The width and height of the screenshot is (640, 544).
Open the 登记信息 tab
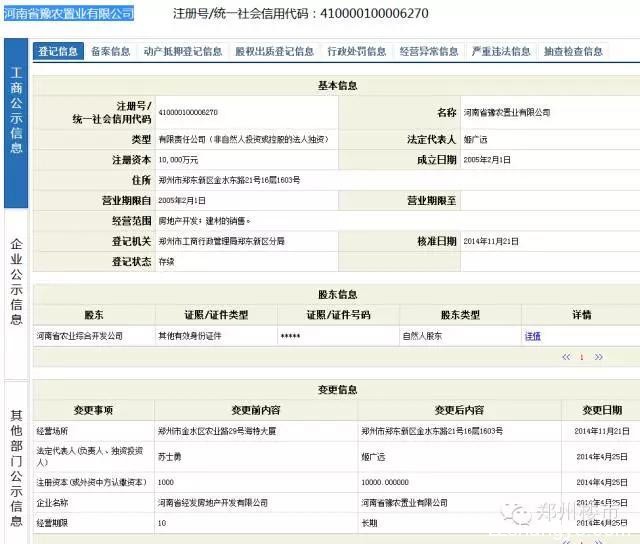tap(58, 51)
